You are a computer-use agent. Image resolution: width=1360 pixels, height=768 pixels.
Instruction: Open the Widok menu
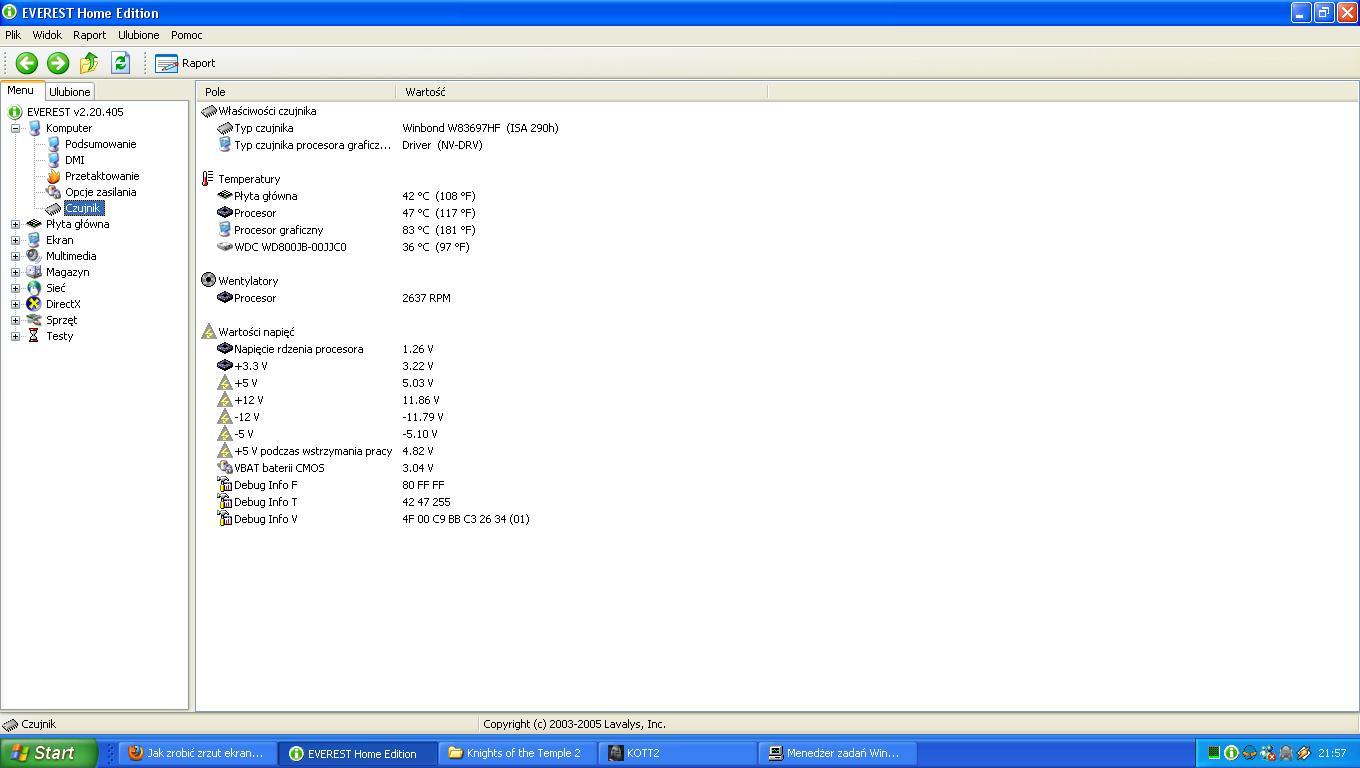tap(47, 35)
